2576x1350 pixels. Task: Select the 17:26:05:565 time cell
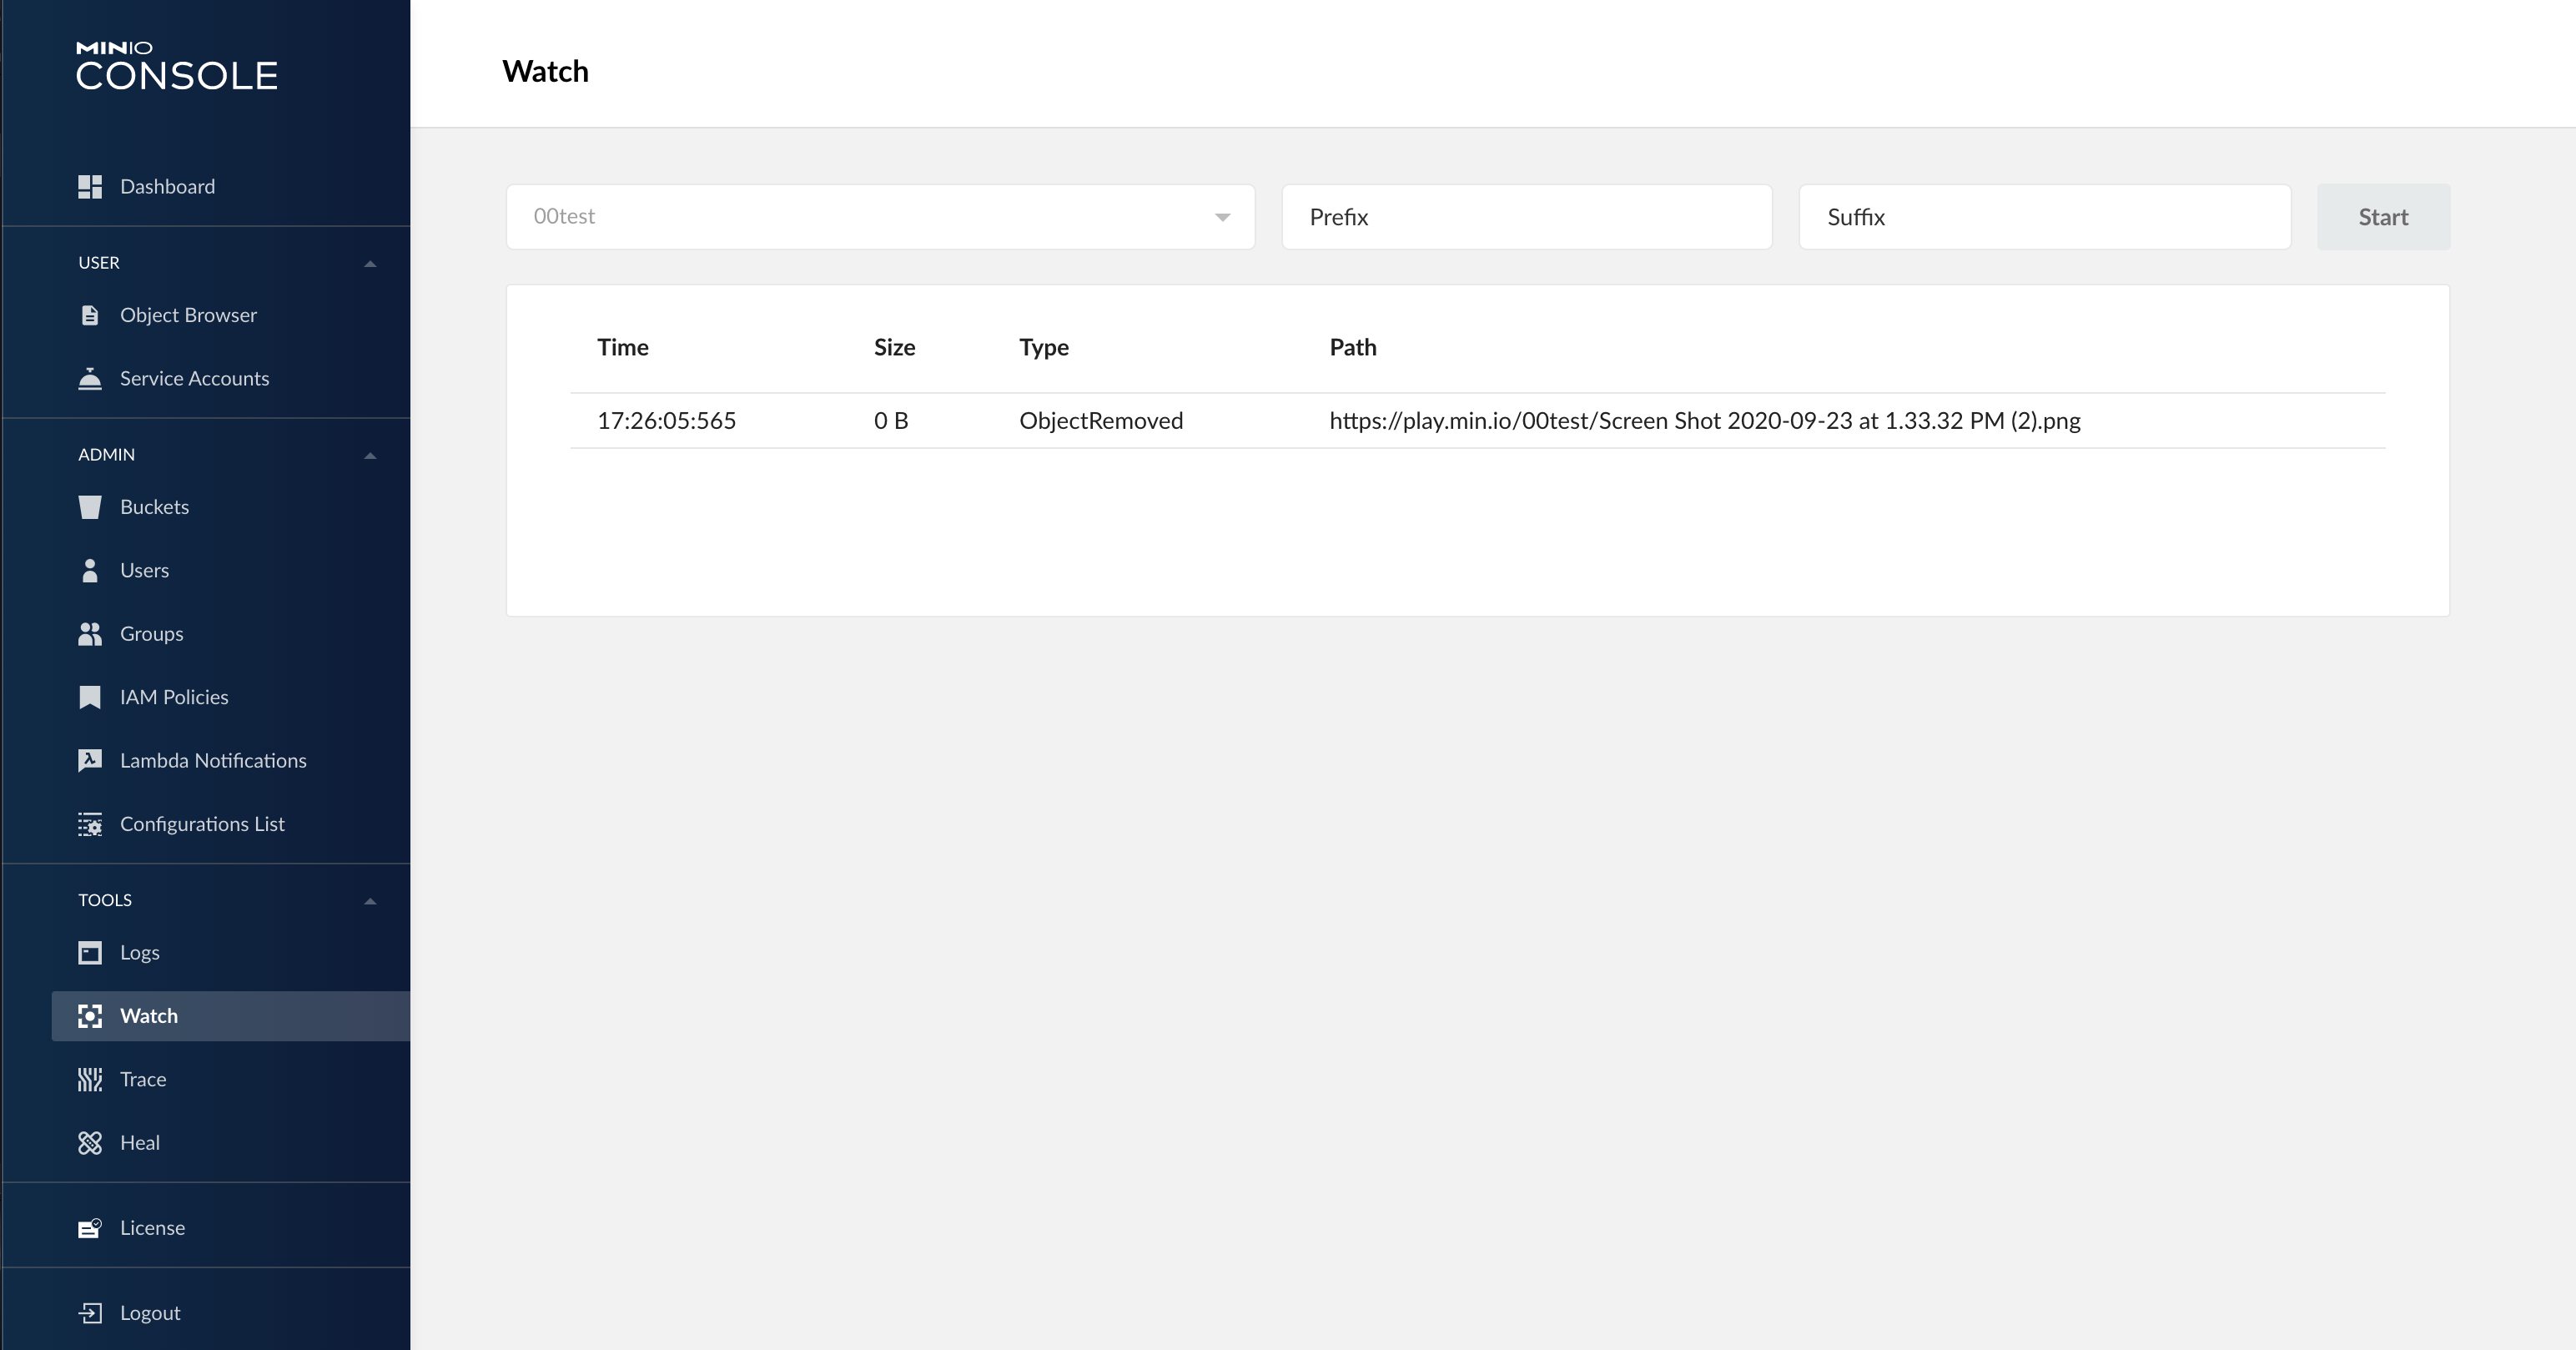pos(666,421)
